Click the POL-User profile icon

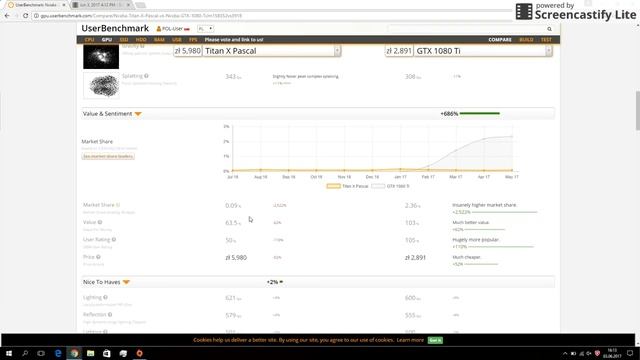(x=159, y=29)
